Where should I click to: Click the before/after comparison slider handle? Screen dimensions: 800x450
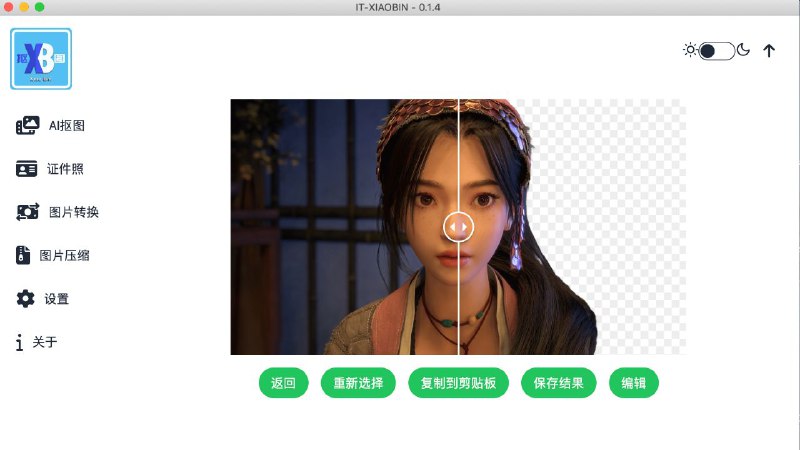point(458,227)
